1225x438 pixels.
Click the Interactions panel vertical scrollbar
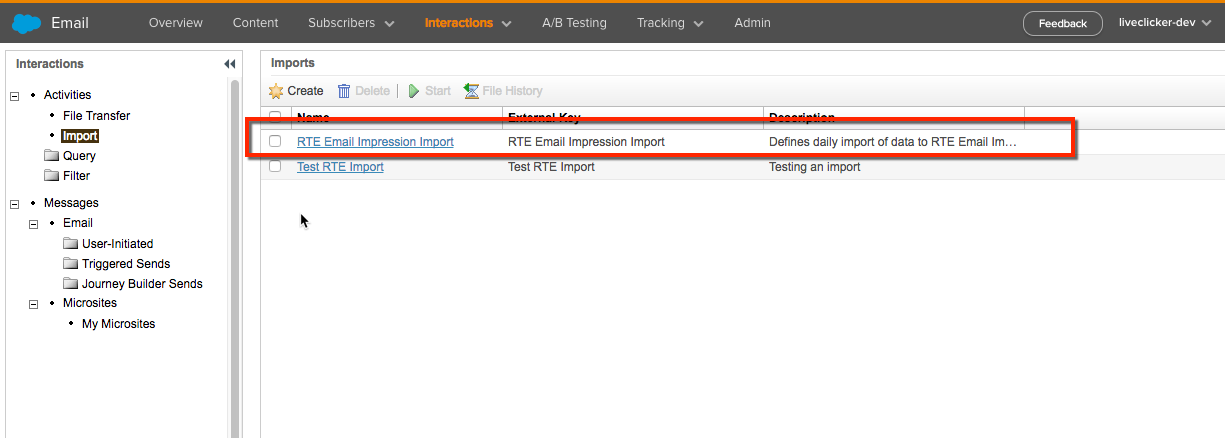(x=235, y=250)
